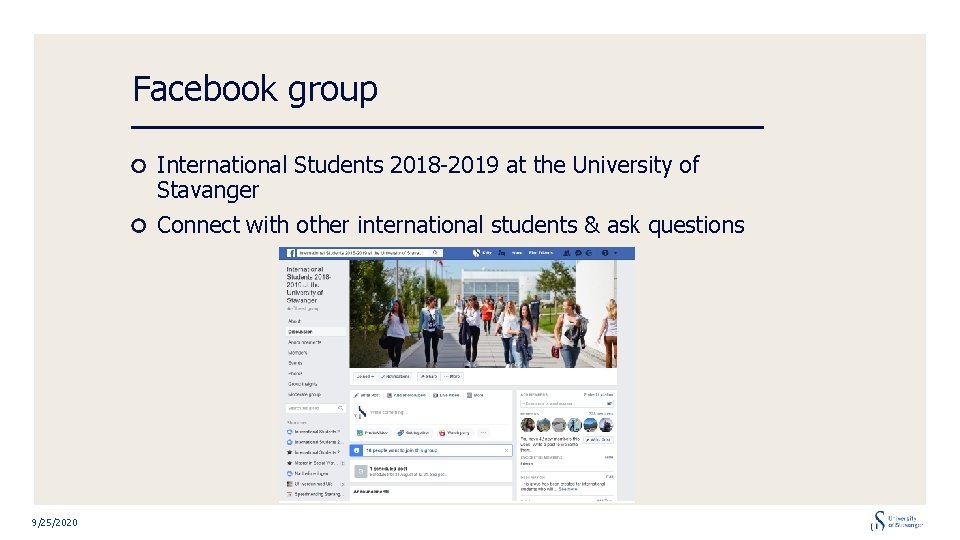
Task: Select the Add Photo/Video tab in the composer
Action: [407, 396]
